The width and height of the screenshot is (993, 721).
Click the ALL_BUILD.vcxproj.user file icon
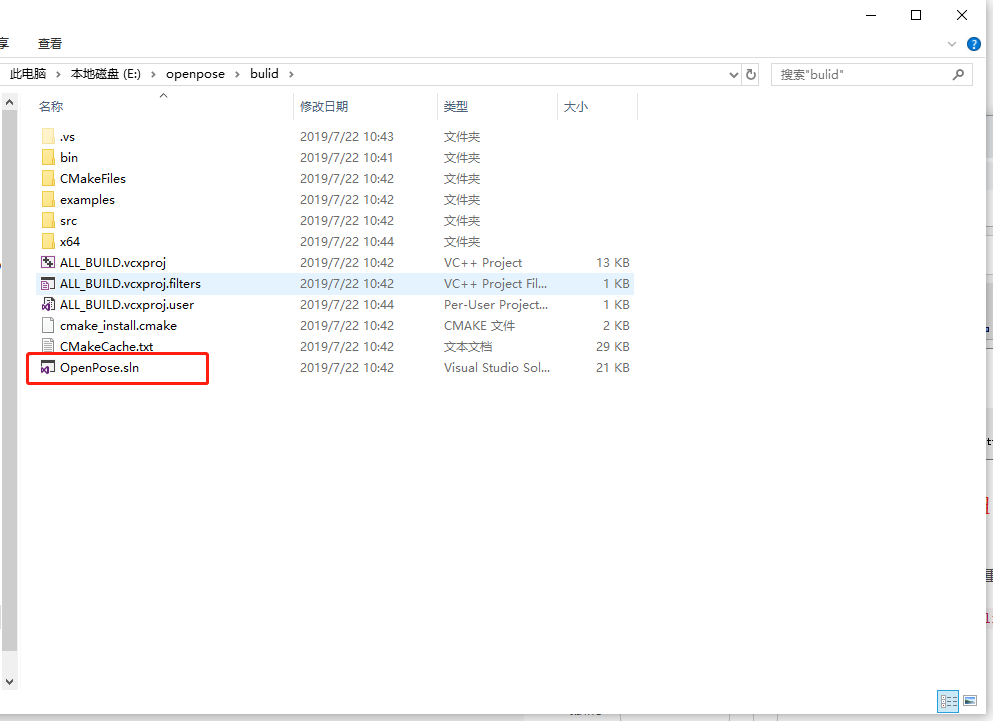[x=46, y=304]
